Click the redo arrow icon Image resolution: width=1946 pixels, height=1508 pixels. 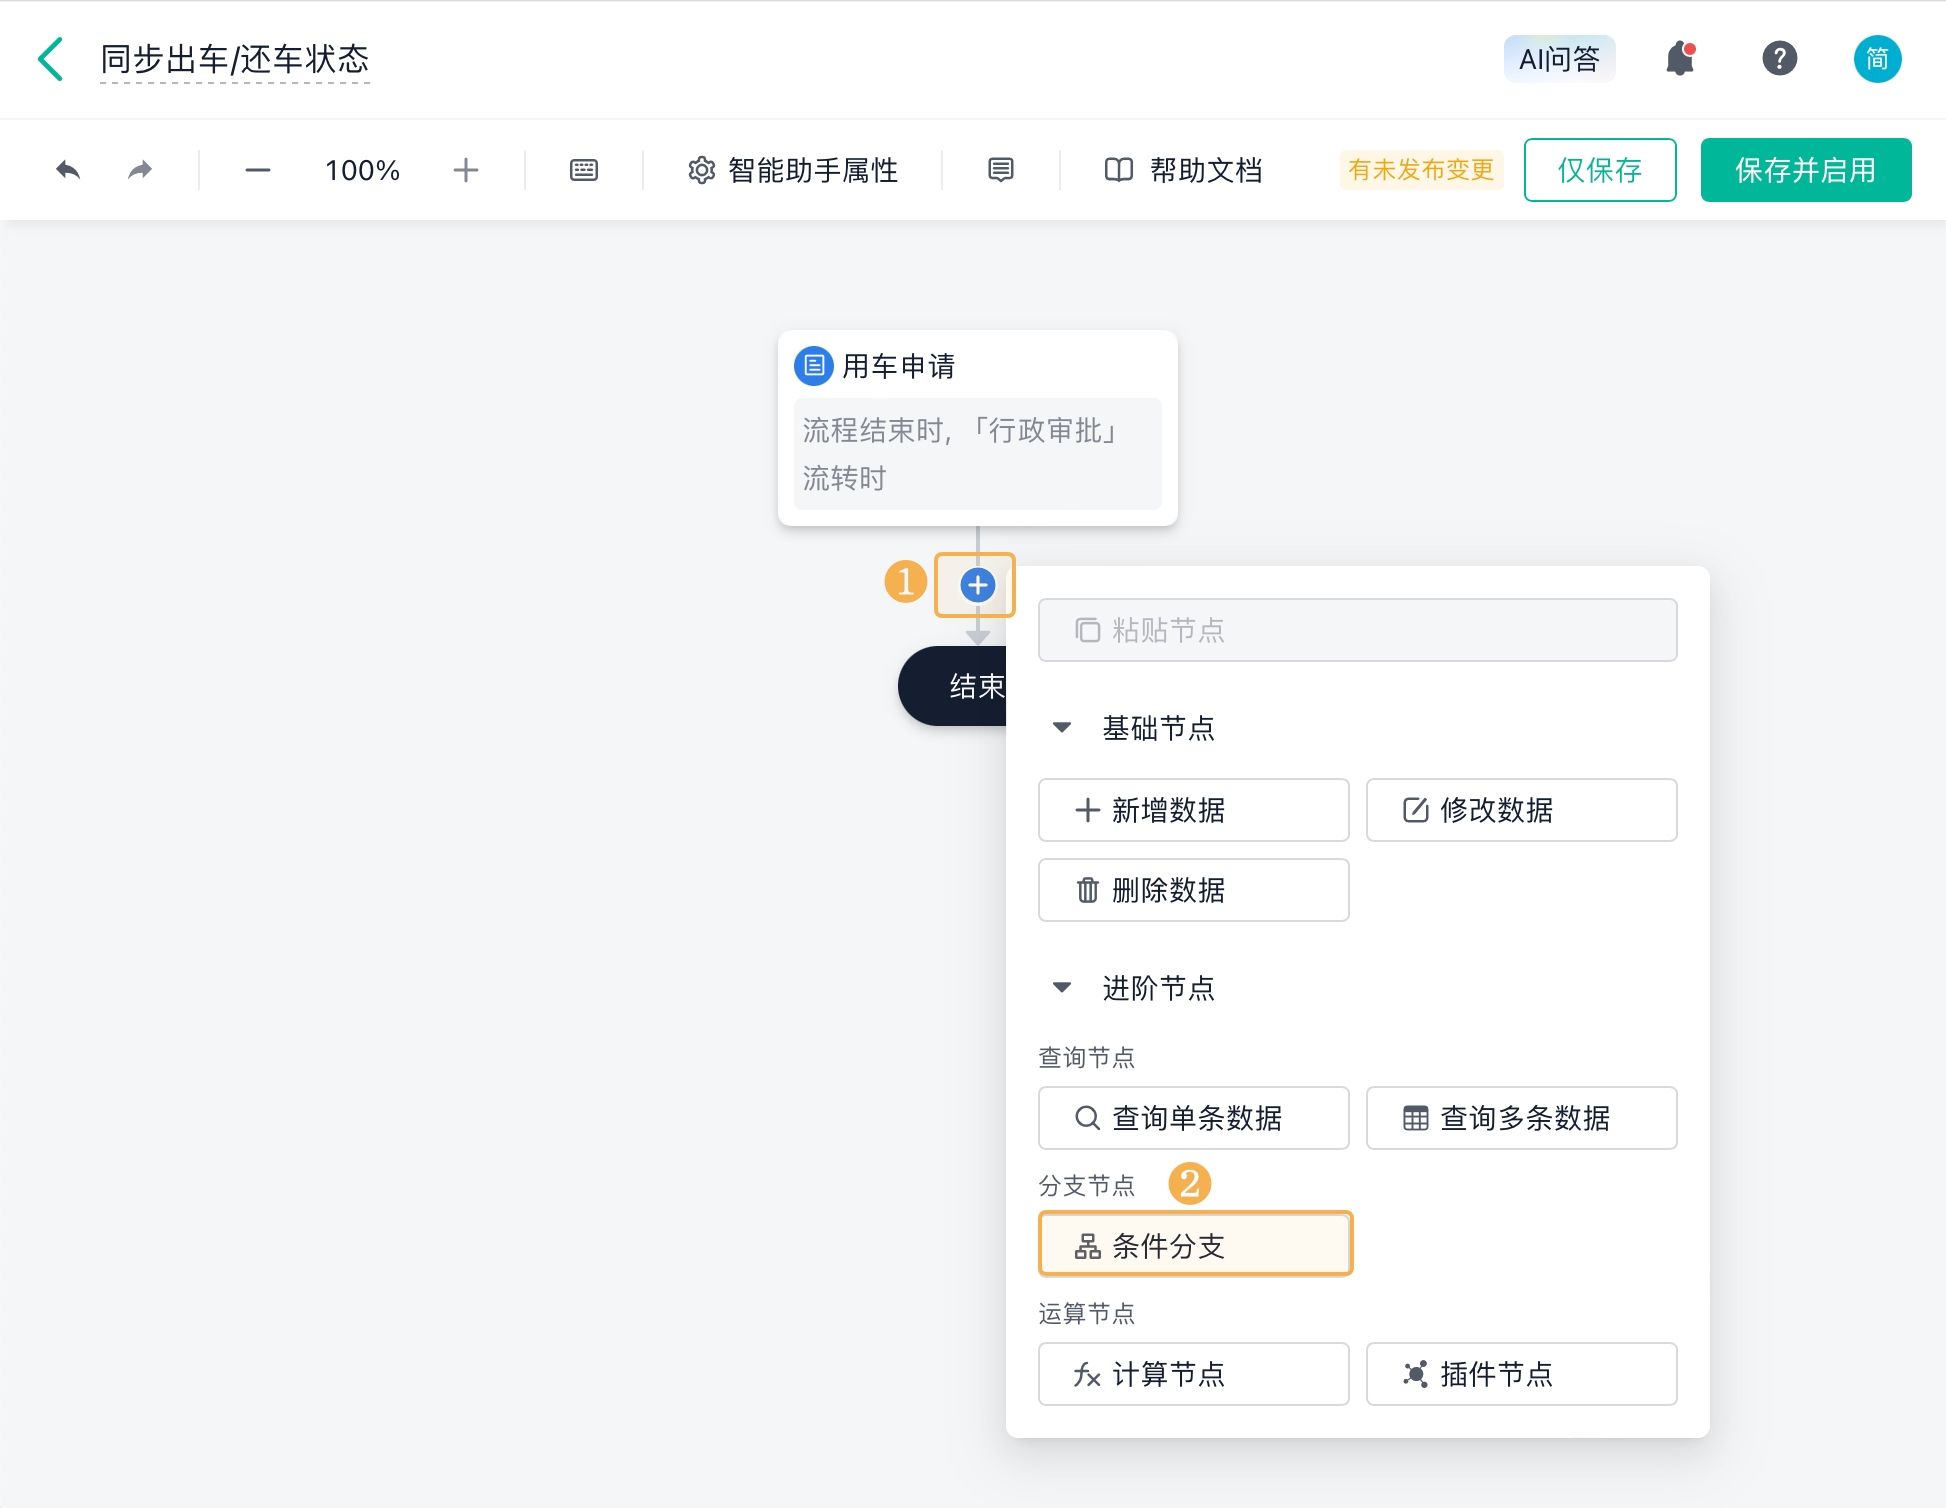click(x=140, y=170)
